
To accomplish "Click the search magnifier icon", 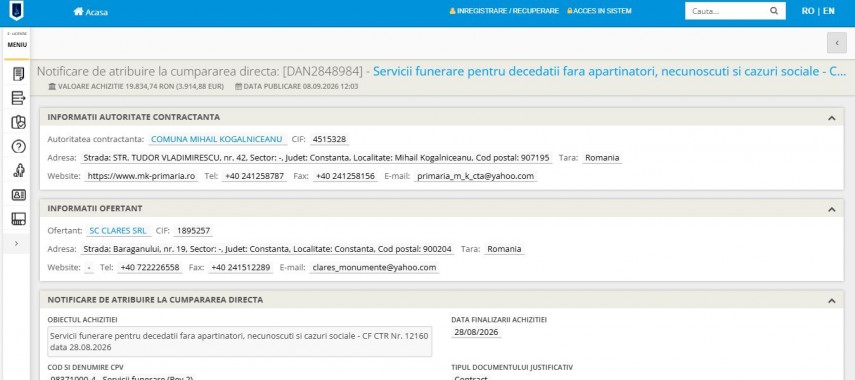I will pos(774,11).
